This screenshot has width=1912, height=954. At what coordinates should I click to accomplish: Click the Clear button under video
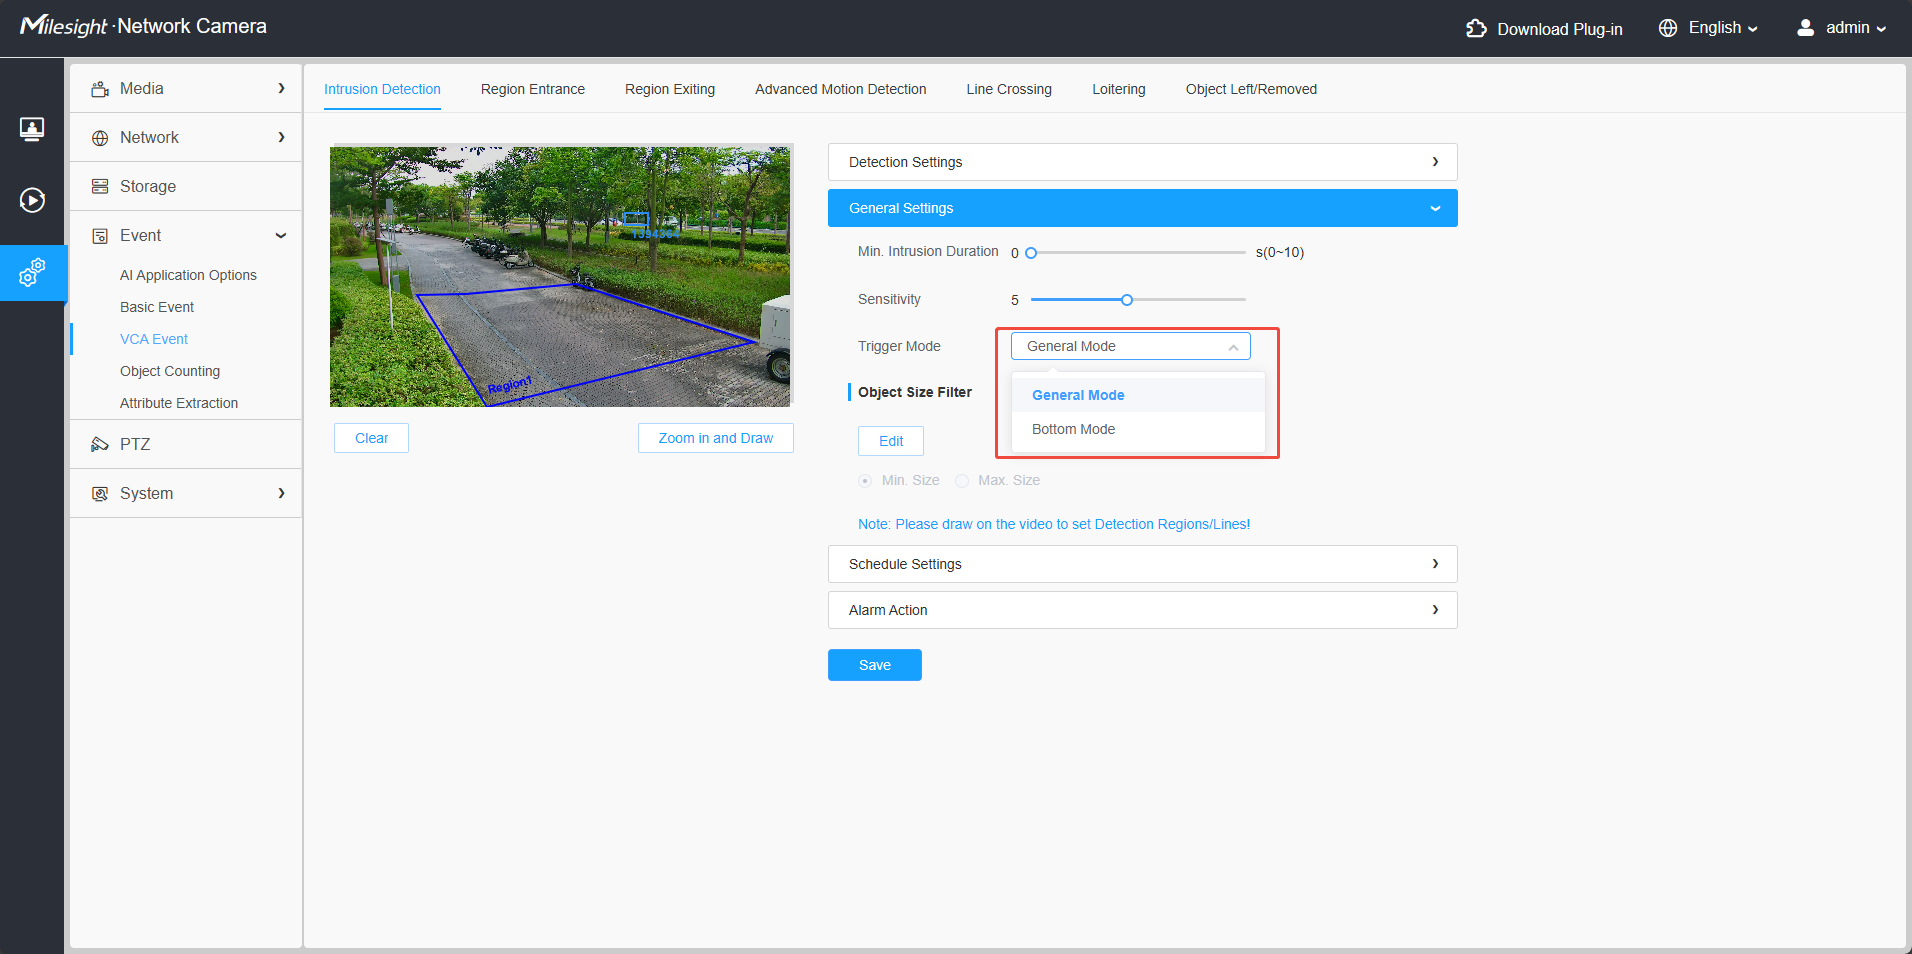[x=371, y=438]
